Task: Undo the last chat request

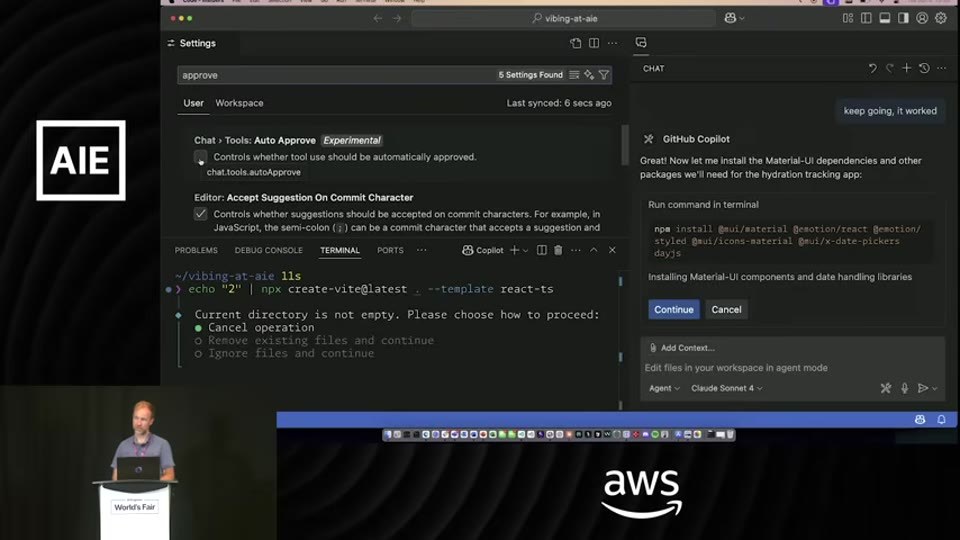Action: pyautogui.click(x=872, y=69)
